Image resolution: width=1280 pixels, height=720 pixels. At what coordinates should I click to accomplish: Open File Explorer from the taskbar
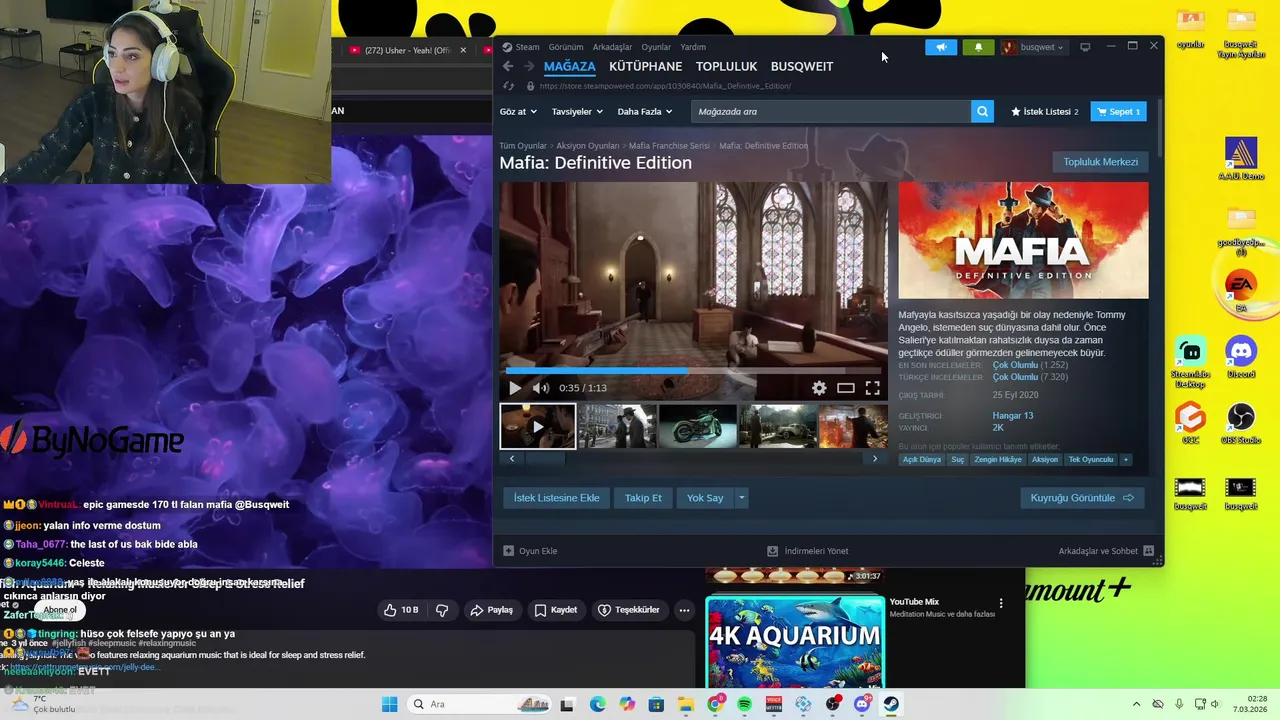tap(685, 704)
